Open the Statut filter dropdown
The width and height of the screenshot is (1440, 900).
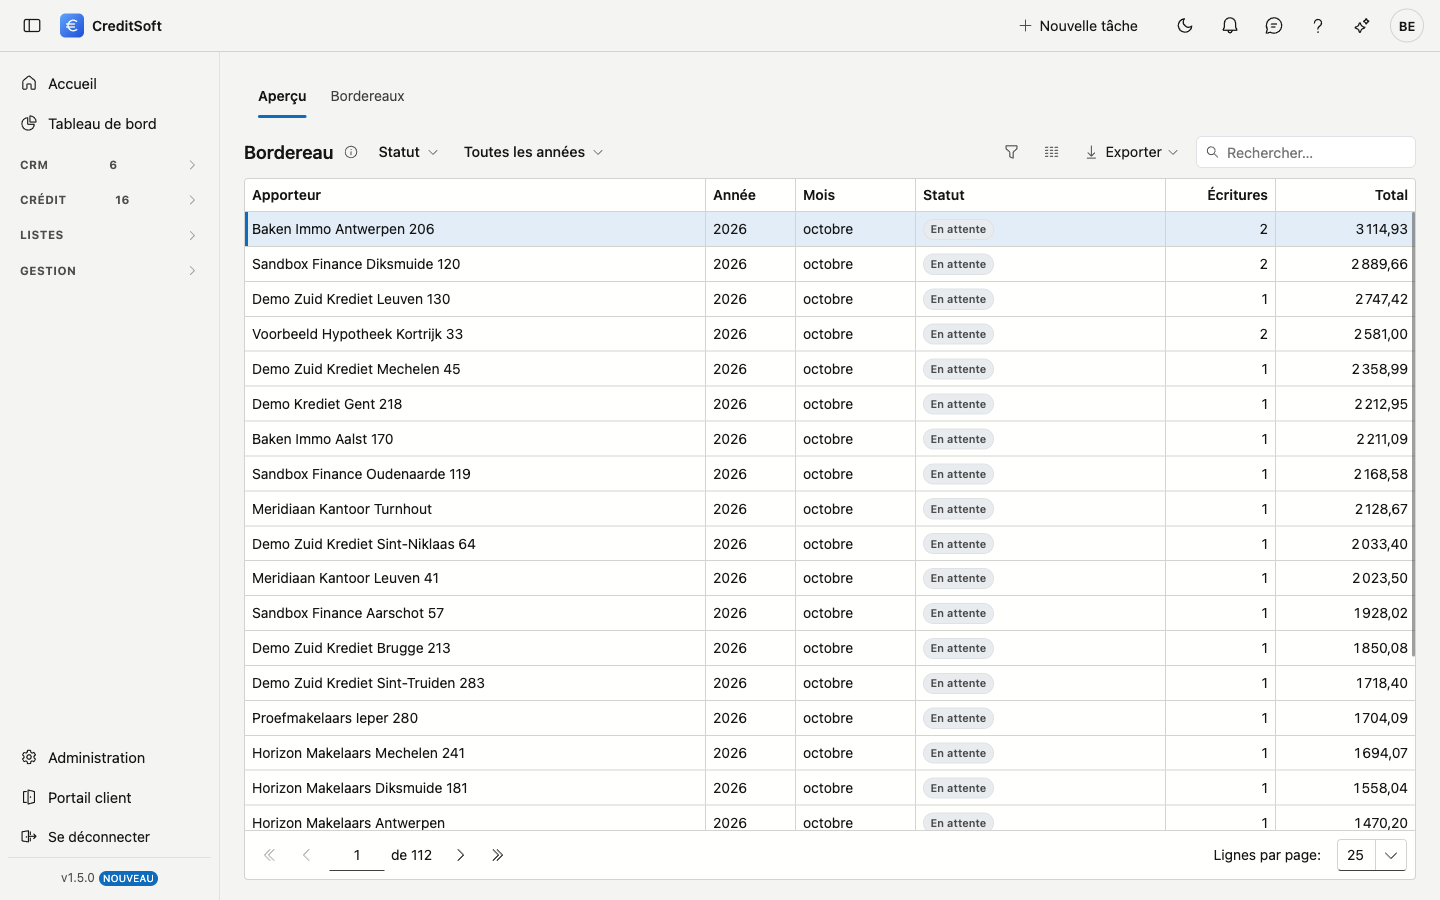408,152
